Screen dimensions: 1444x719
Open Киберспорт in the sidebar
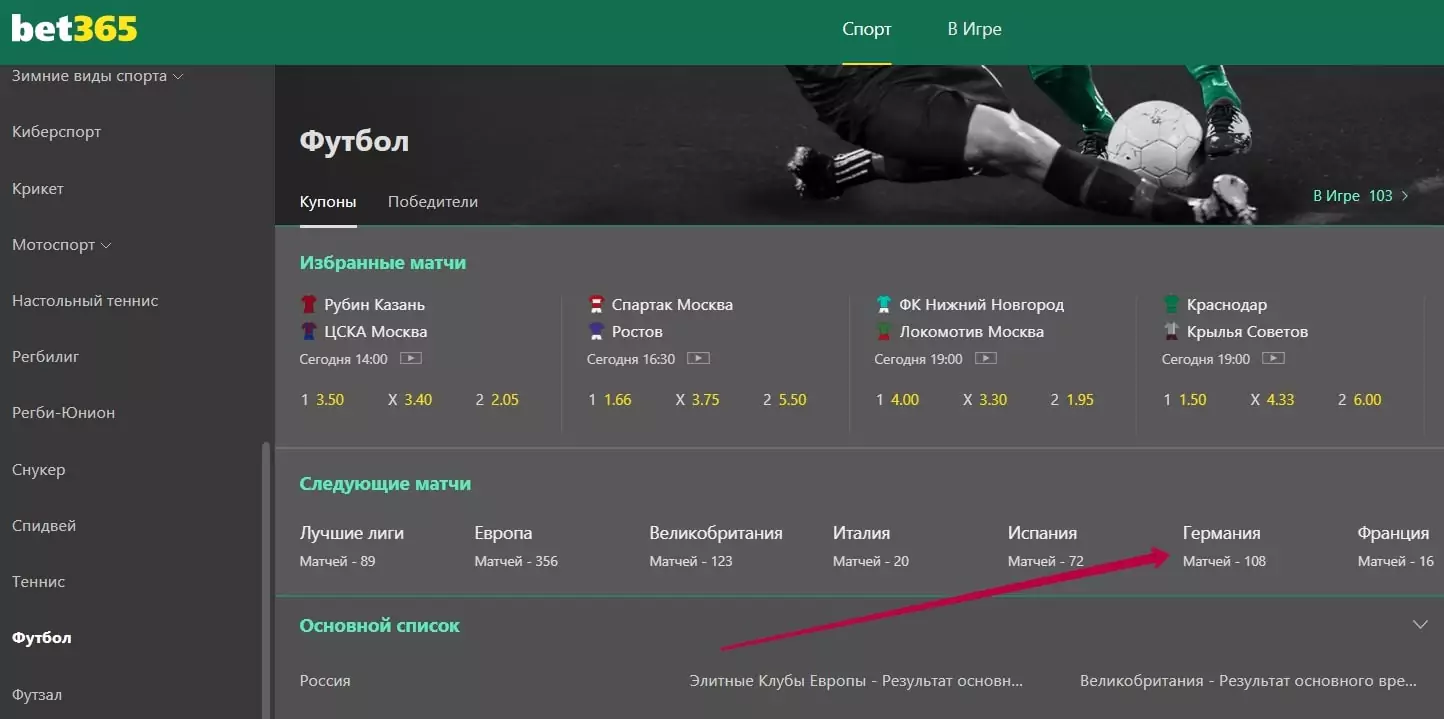[x=57, y=132]
